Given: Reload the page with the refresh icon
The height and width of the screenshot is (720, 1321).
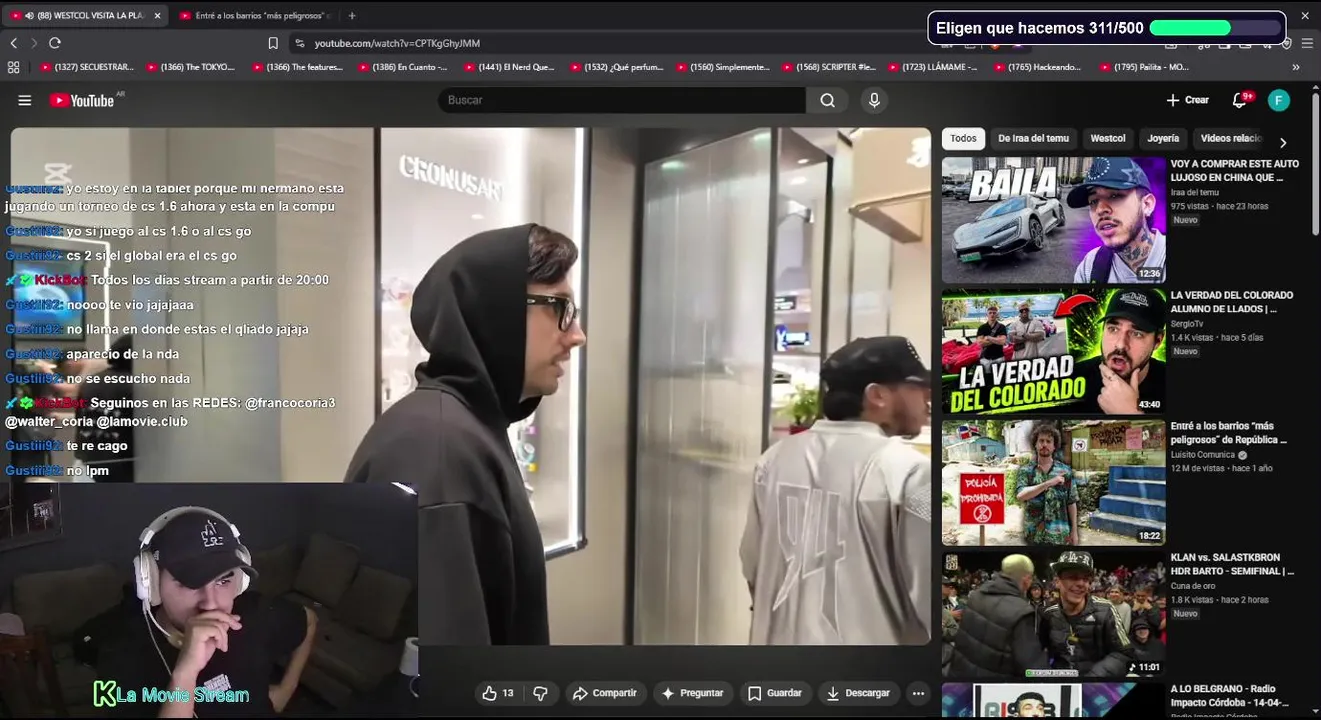Looking at the screenshot, I should tap(55, 43).
